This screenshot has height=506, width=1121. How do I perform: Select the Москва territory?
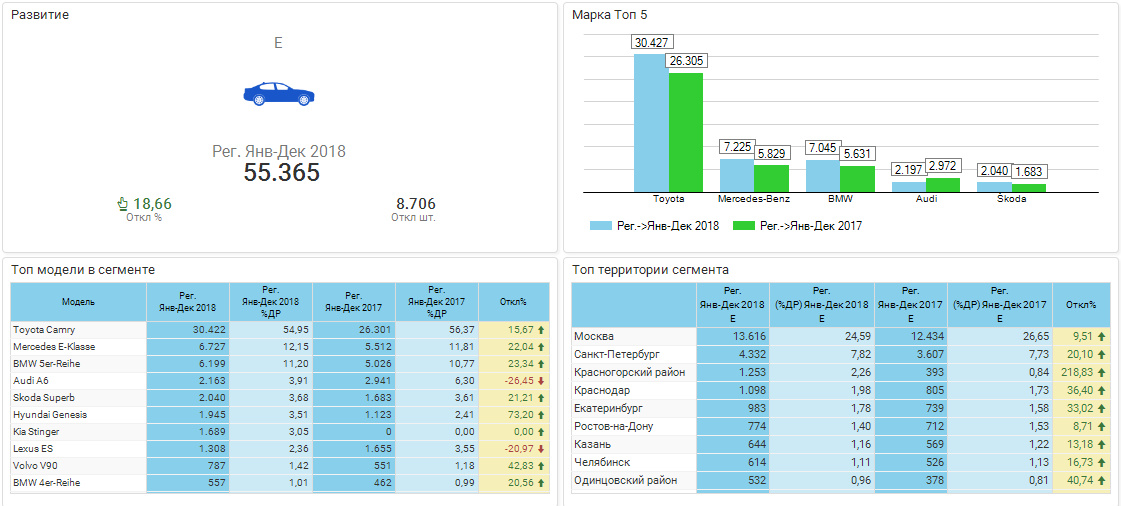pos(594,337)
